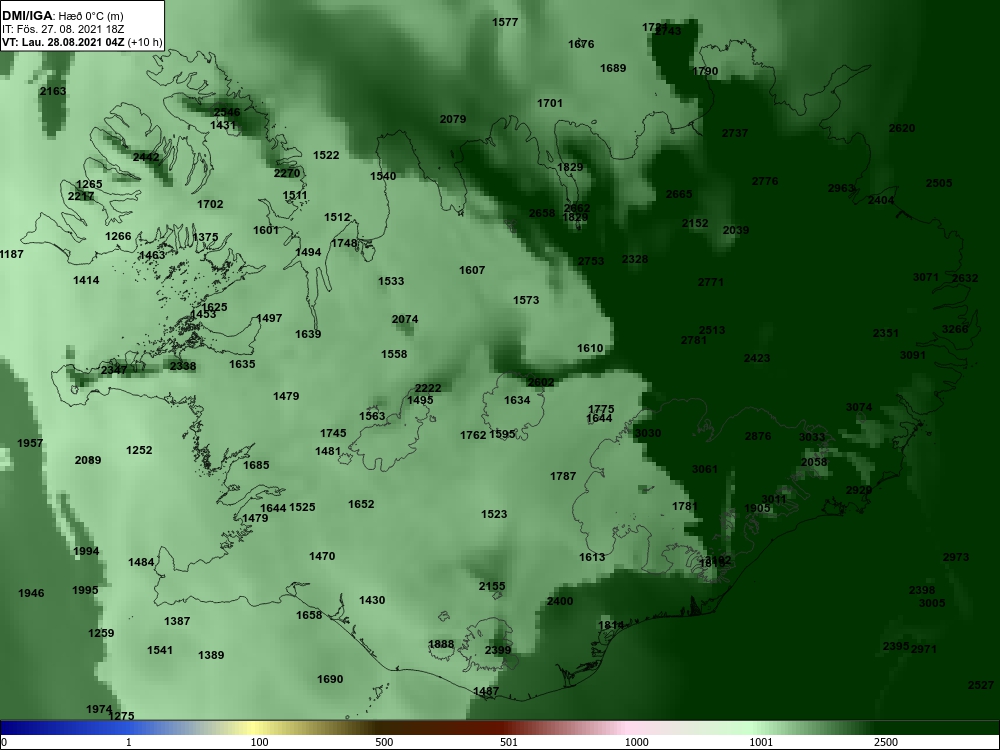Viewport: 1000px width, 750px height.
Task: Select the initial time line 'IT: Fös. 27. 08. 2021 18Z'
Action: point(63,29)
